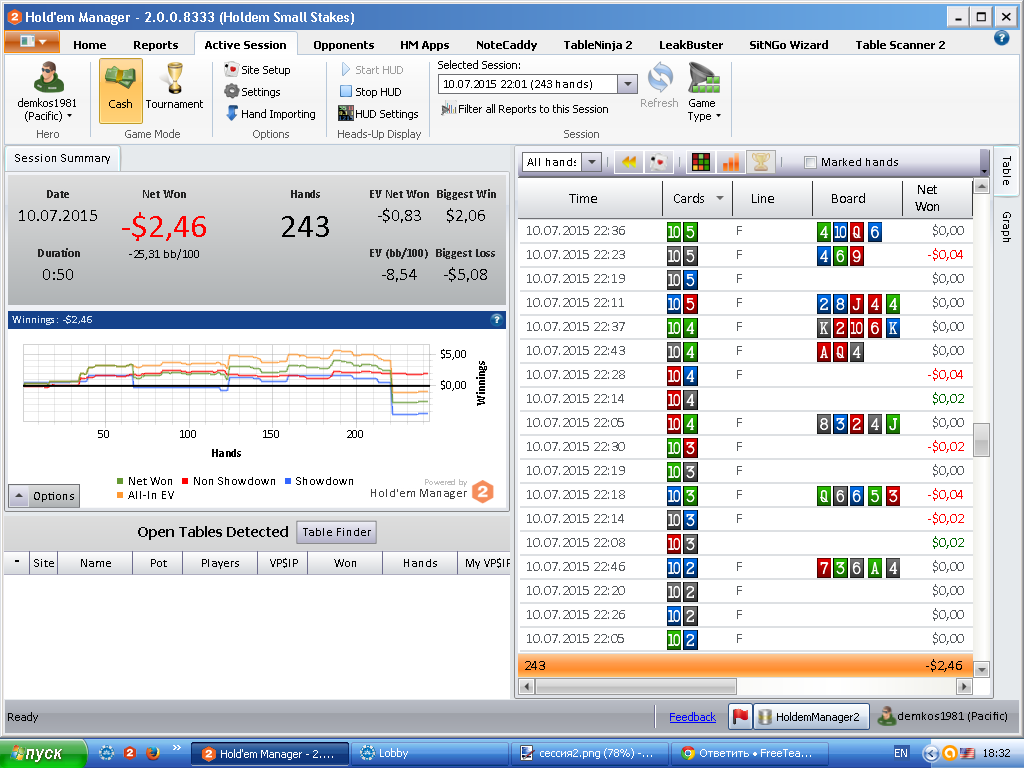The image size is (1024, 768).
Task: Open HUD Settings
Action: pos(378,114)
